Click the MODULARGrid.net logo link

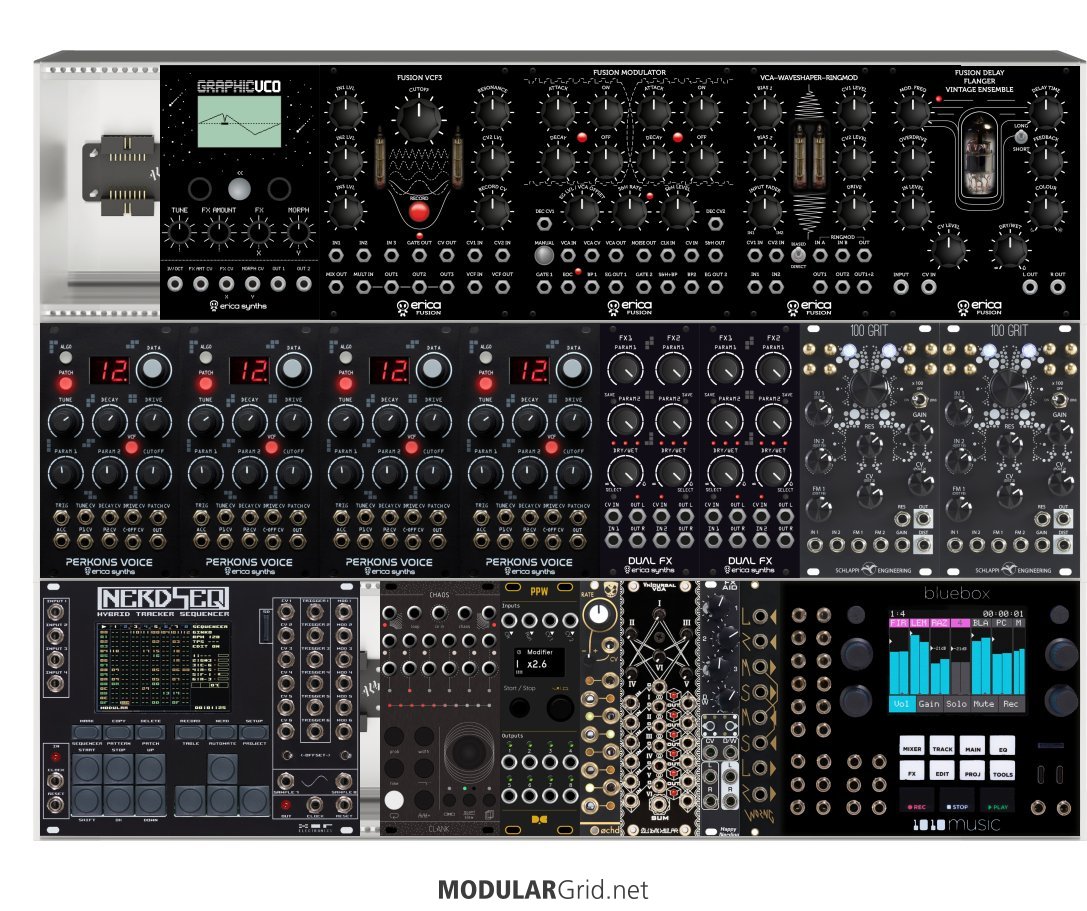click(543, 890)
